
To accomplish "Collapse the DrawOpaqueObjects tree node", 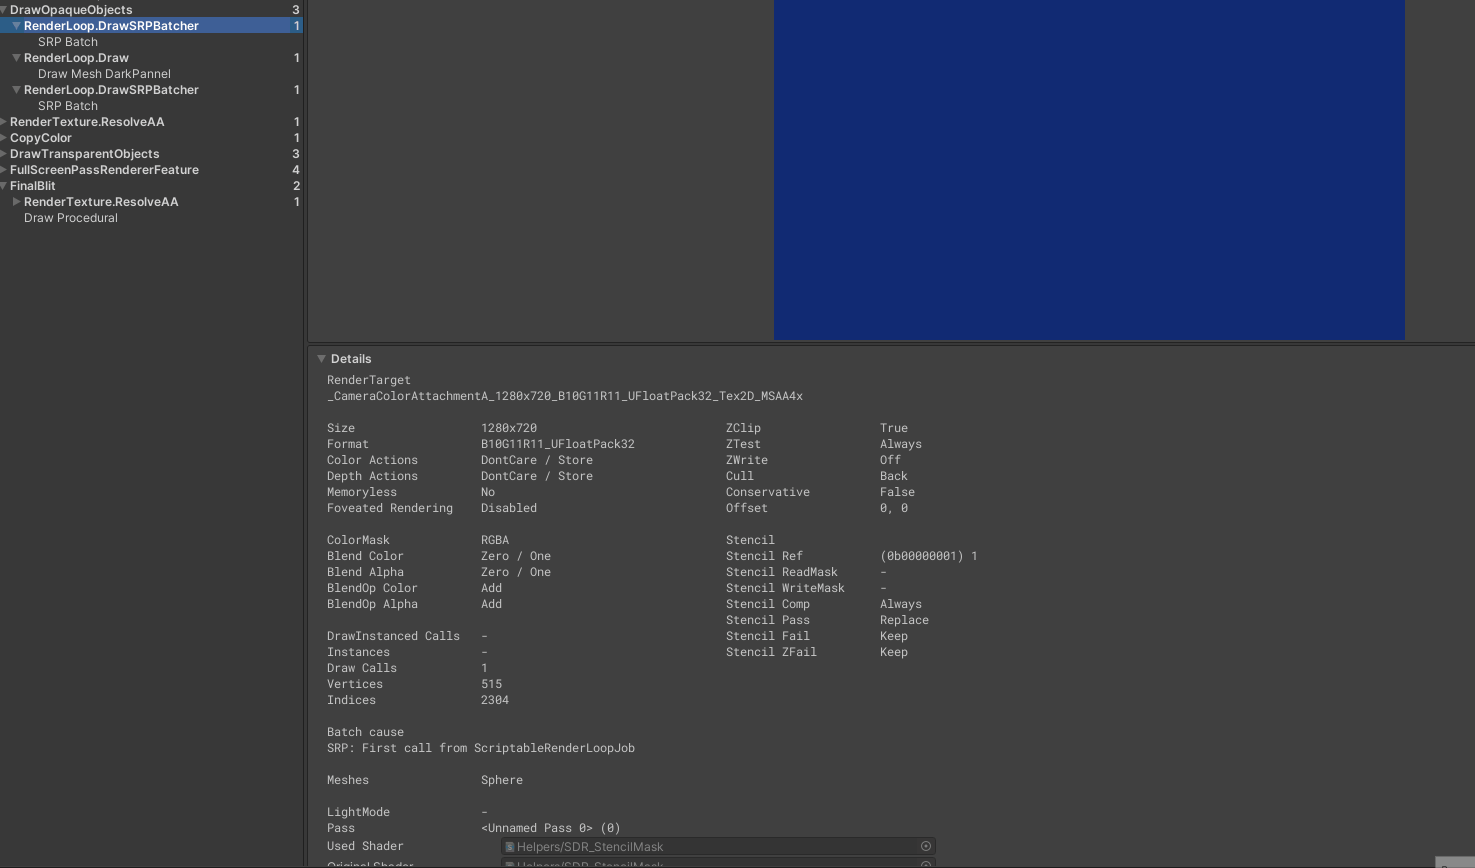I will 4,10.
